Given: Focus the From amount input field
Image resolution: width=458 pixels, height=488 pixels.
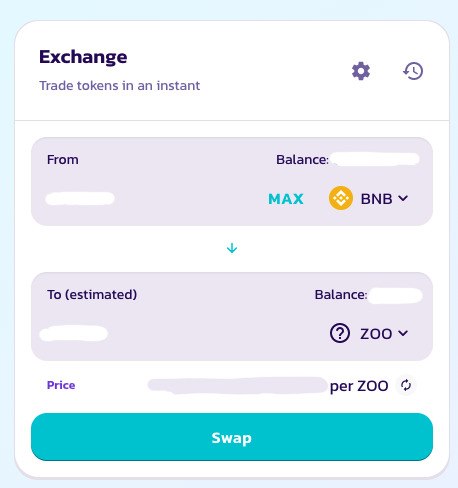Looking at the screenshot, I should pyautogui.click(x=80, y=198).
